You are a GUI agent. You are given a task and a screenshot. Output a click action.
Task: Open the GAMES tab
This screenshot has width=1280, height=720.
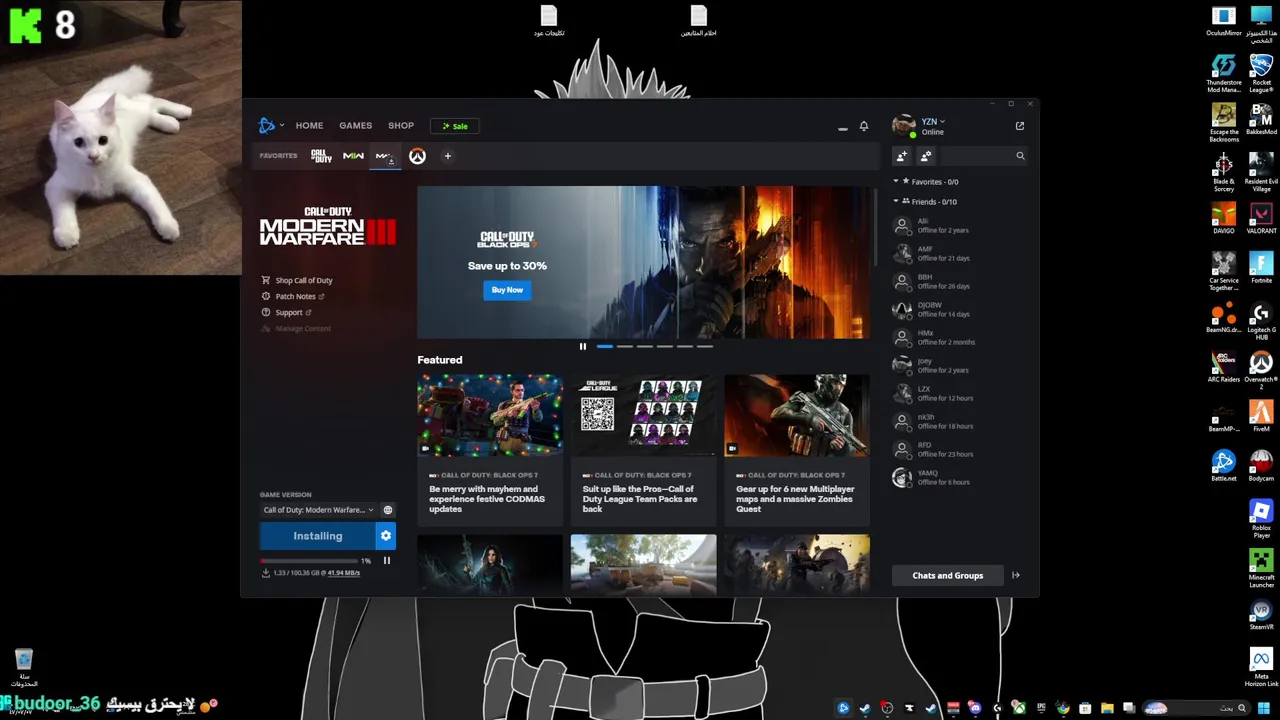click(x=355, y=126)
